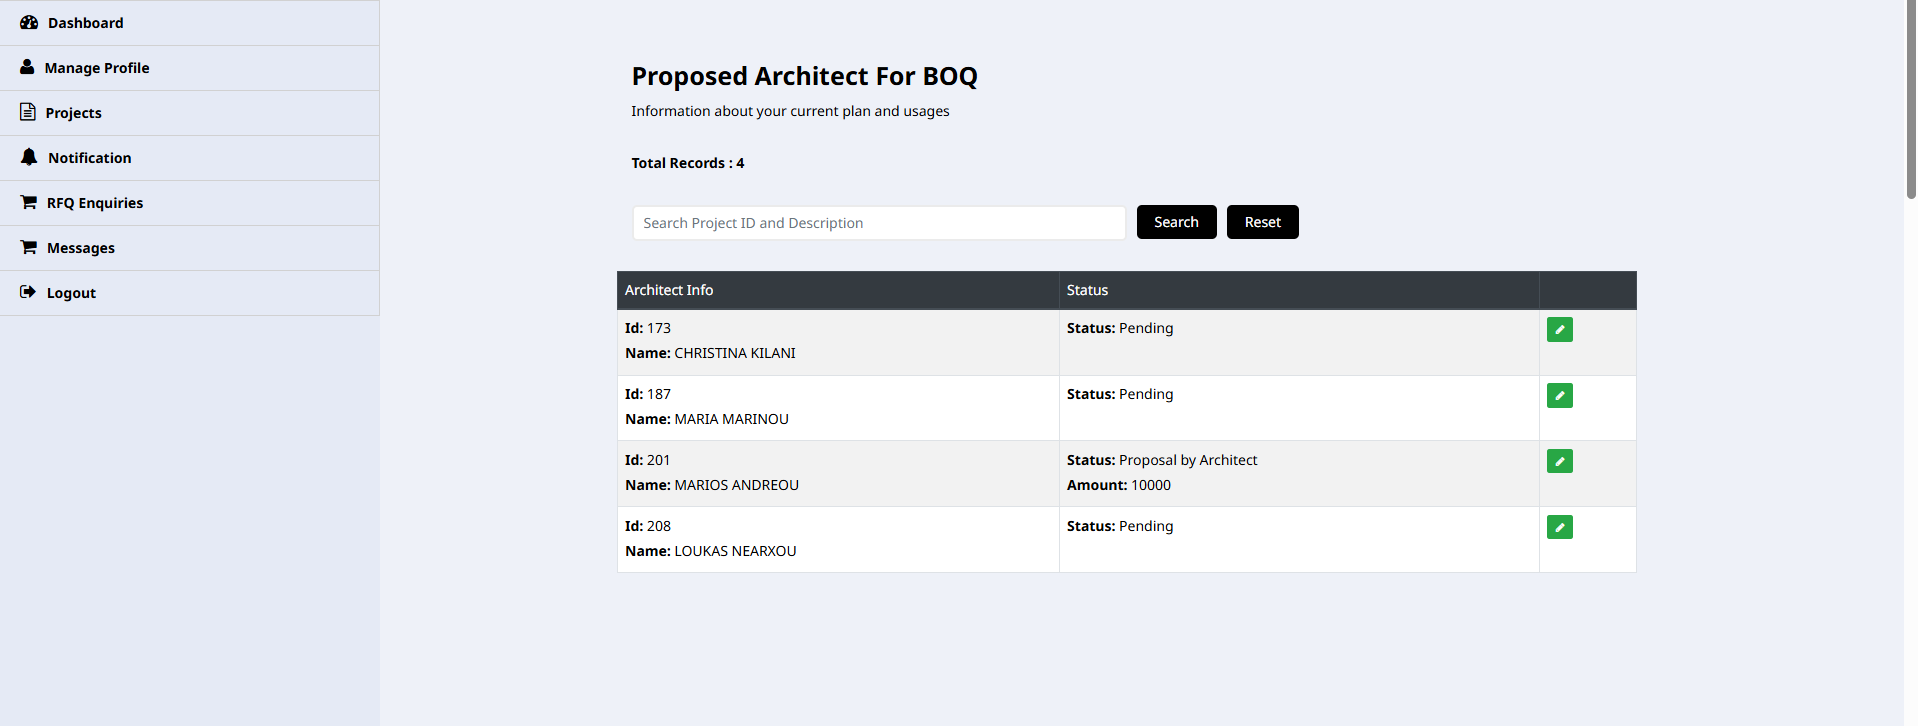Click the Notification bell icon

pos(29,157)
